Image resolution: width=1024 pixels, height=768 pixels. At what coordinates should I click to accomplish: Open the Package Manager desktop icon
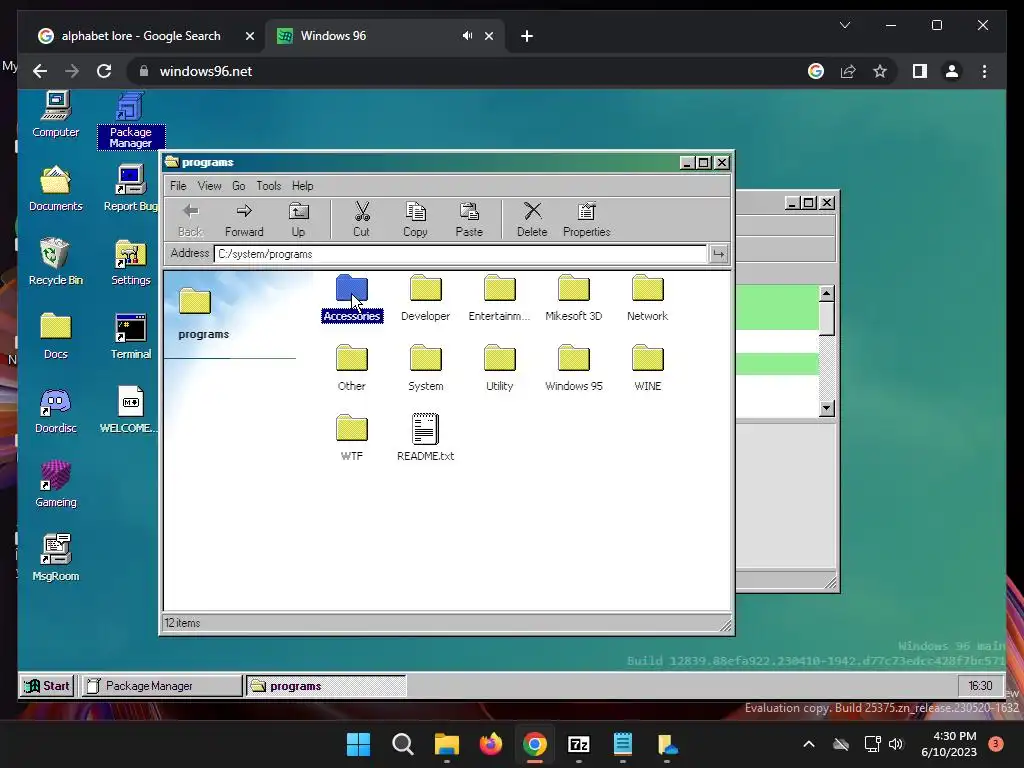(131, 120)
